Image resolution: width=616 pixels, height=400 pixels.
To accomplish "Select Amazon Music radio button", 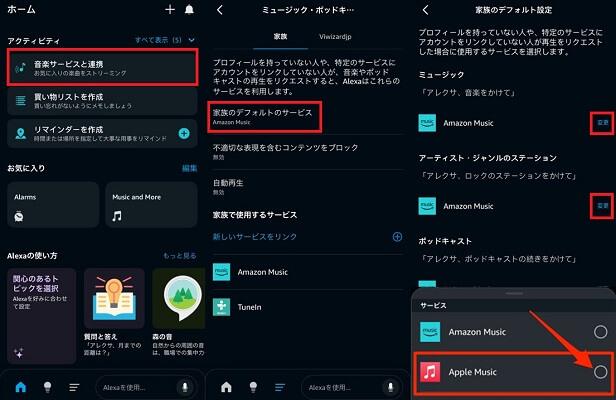I will [600, 332].
